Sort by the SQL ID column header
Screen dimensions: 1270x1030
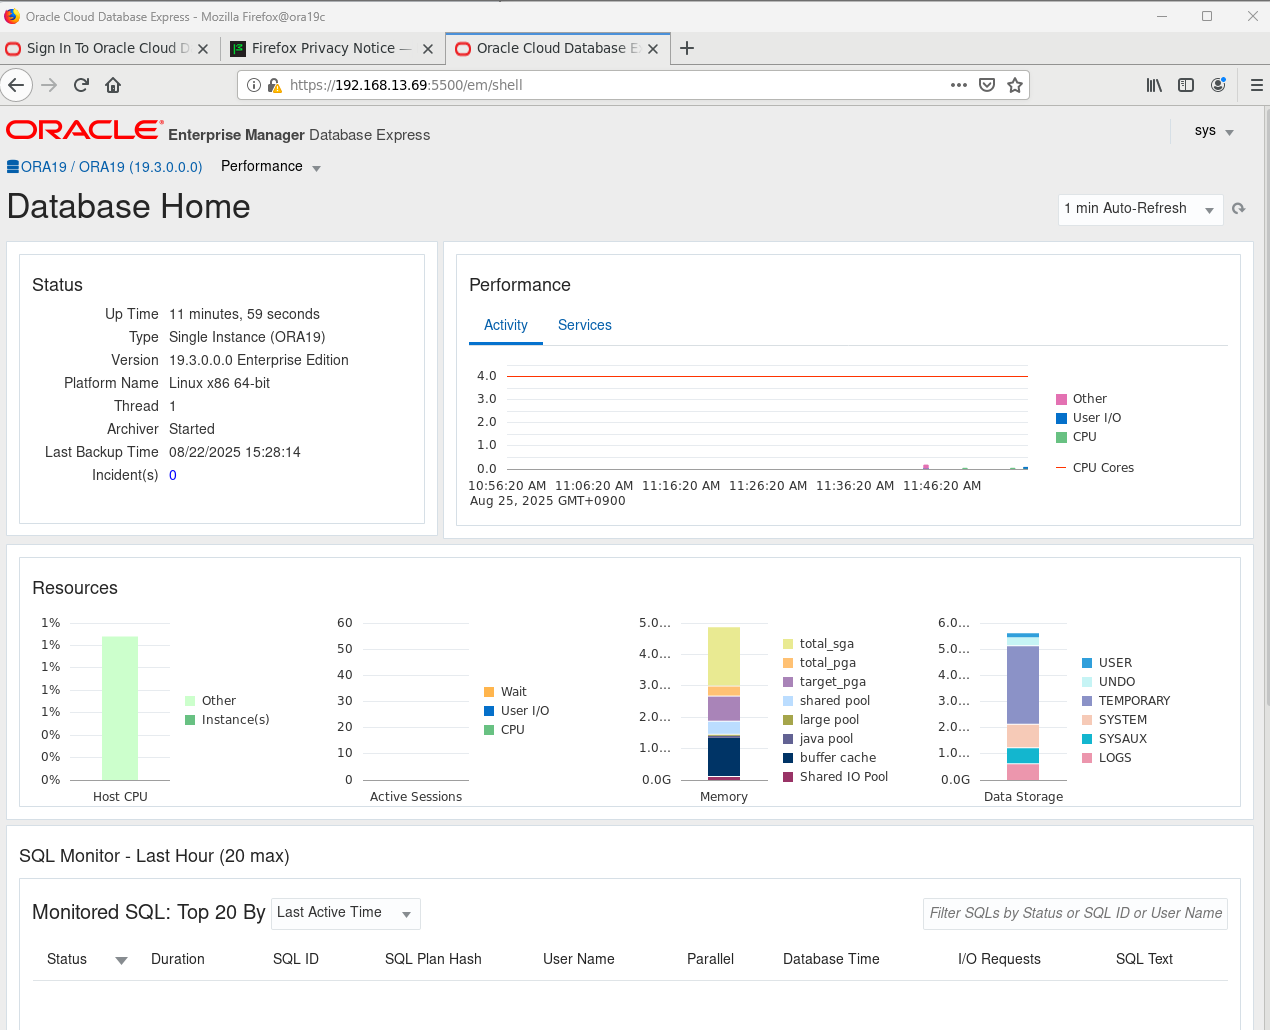(296, 959)
